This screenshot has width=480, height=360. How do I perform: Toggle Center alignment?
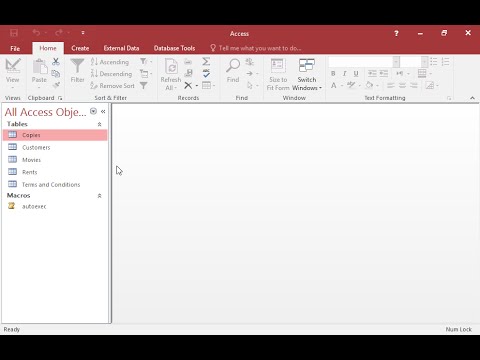402,86
